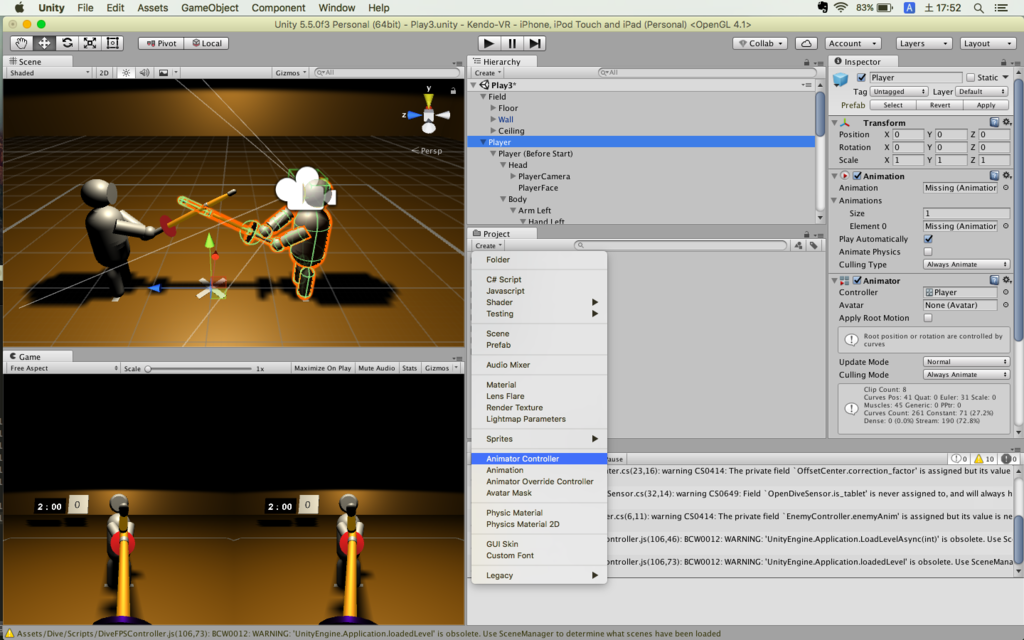
Task: Expand the Floor hierarchy item
Action: (x=493, y=108)
